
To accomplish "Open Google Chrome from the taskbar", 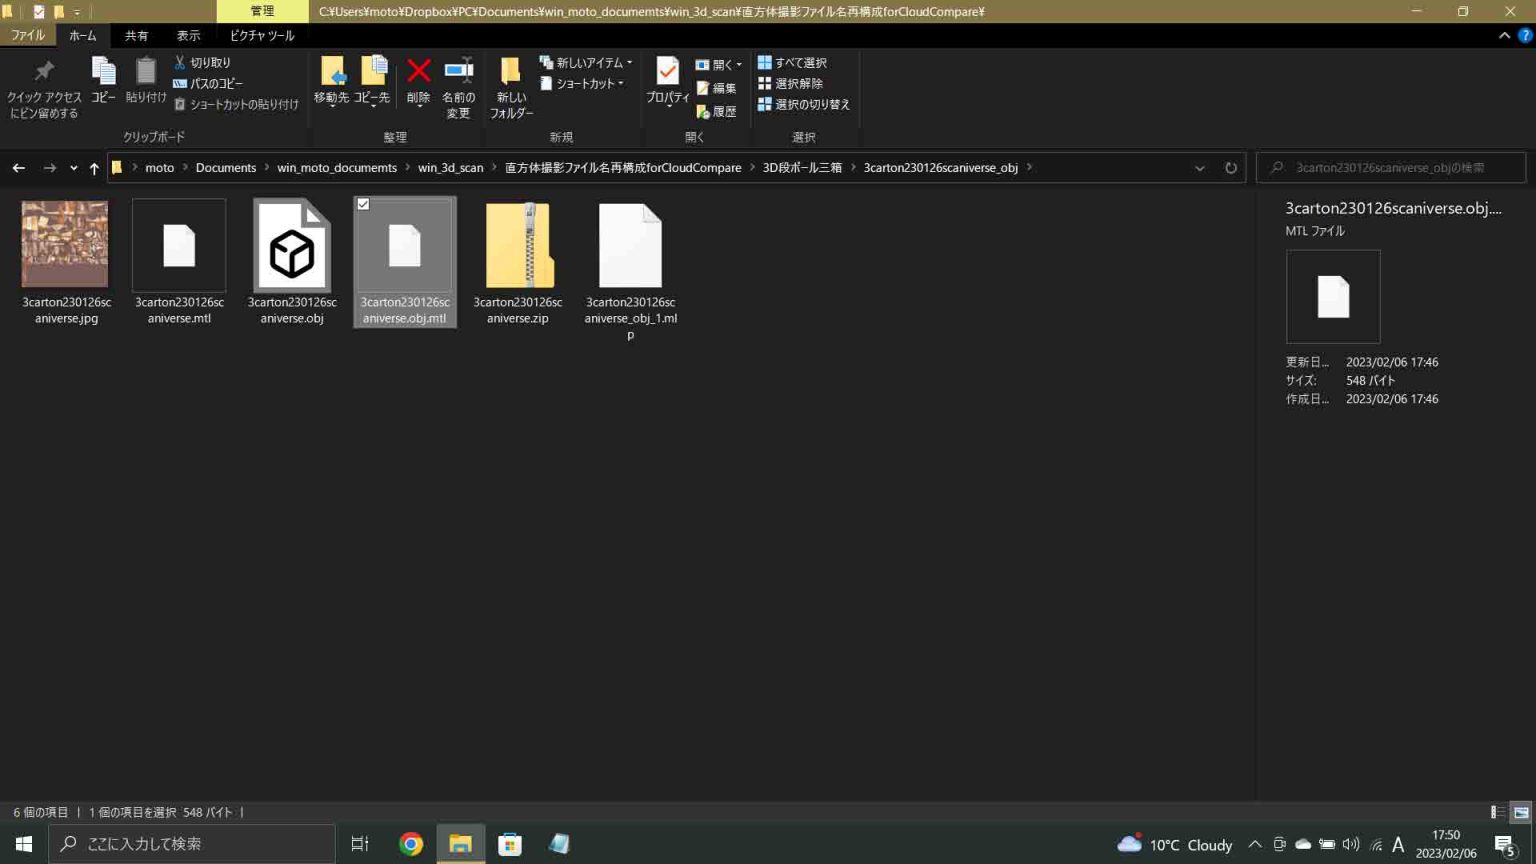I will click(x=410, y=844).
